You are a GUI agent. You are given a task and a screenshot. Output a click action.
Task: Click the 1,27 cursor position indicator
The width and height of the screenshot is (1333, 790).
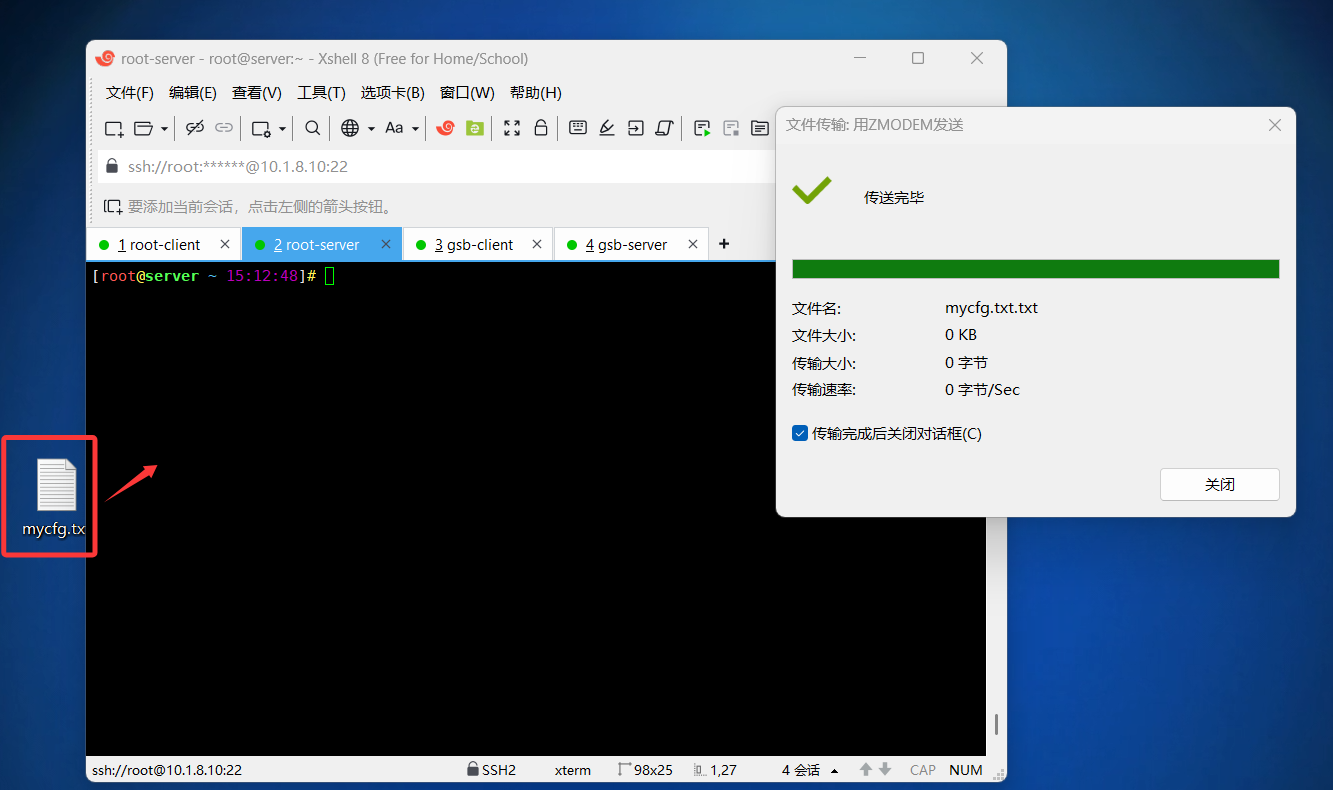(x=715, y=770)
